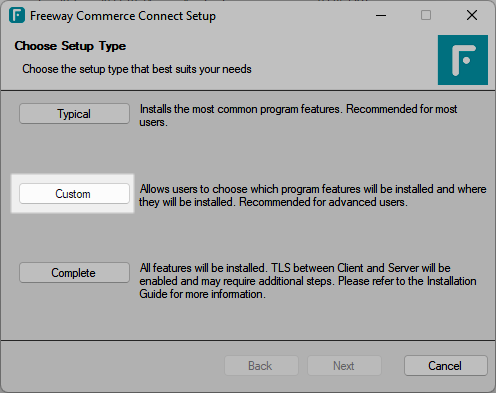Click the disabled maximize window icon
The image size is (496, 393).
426,15
